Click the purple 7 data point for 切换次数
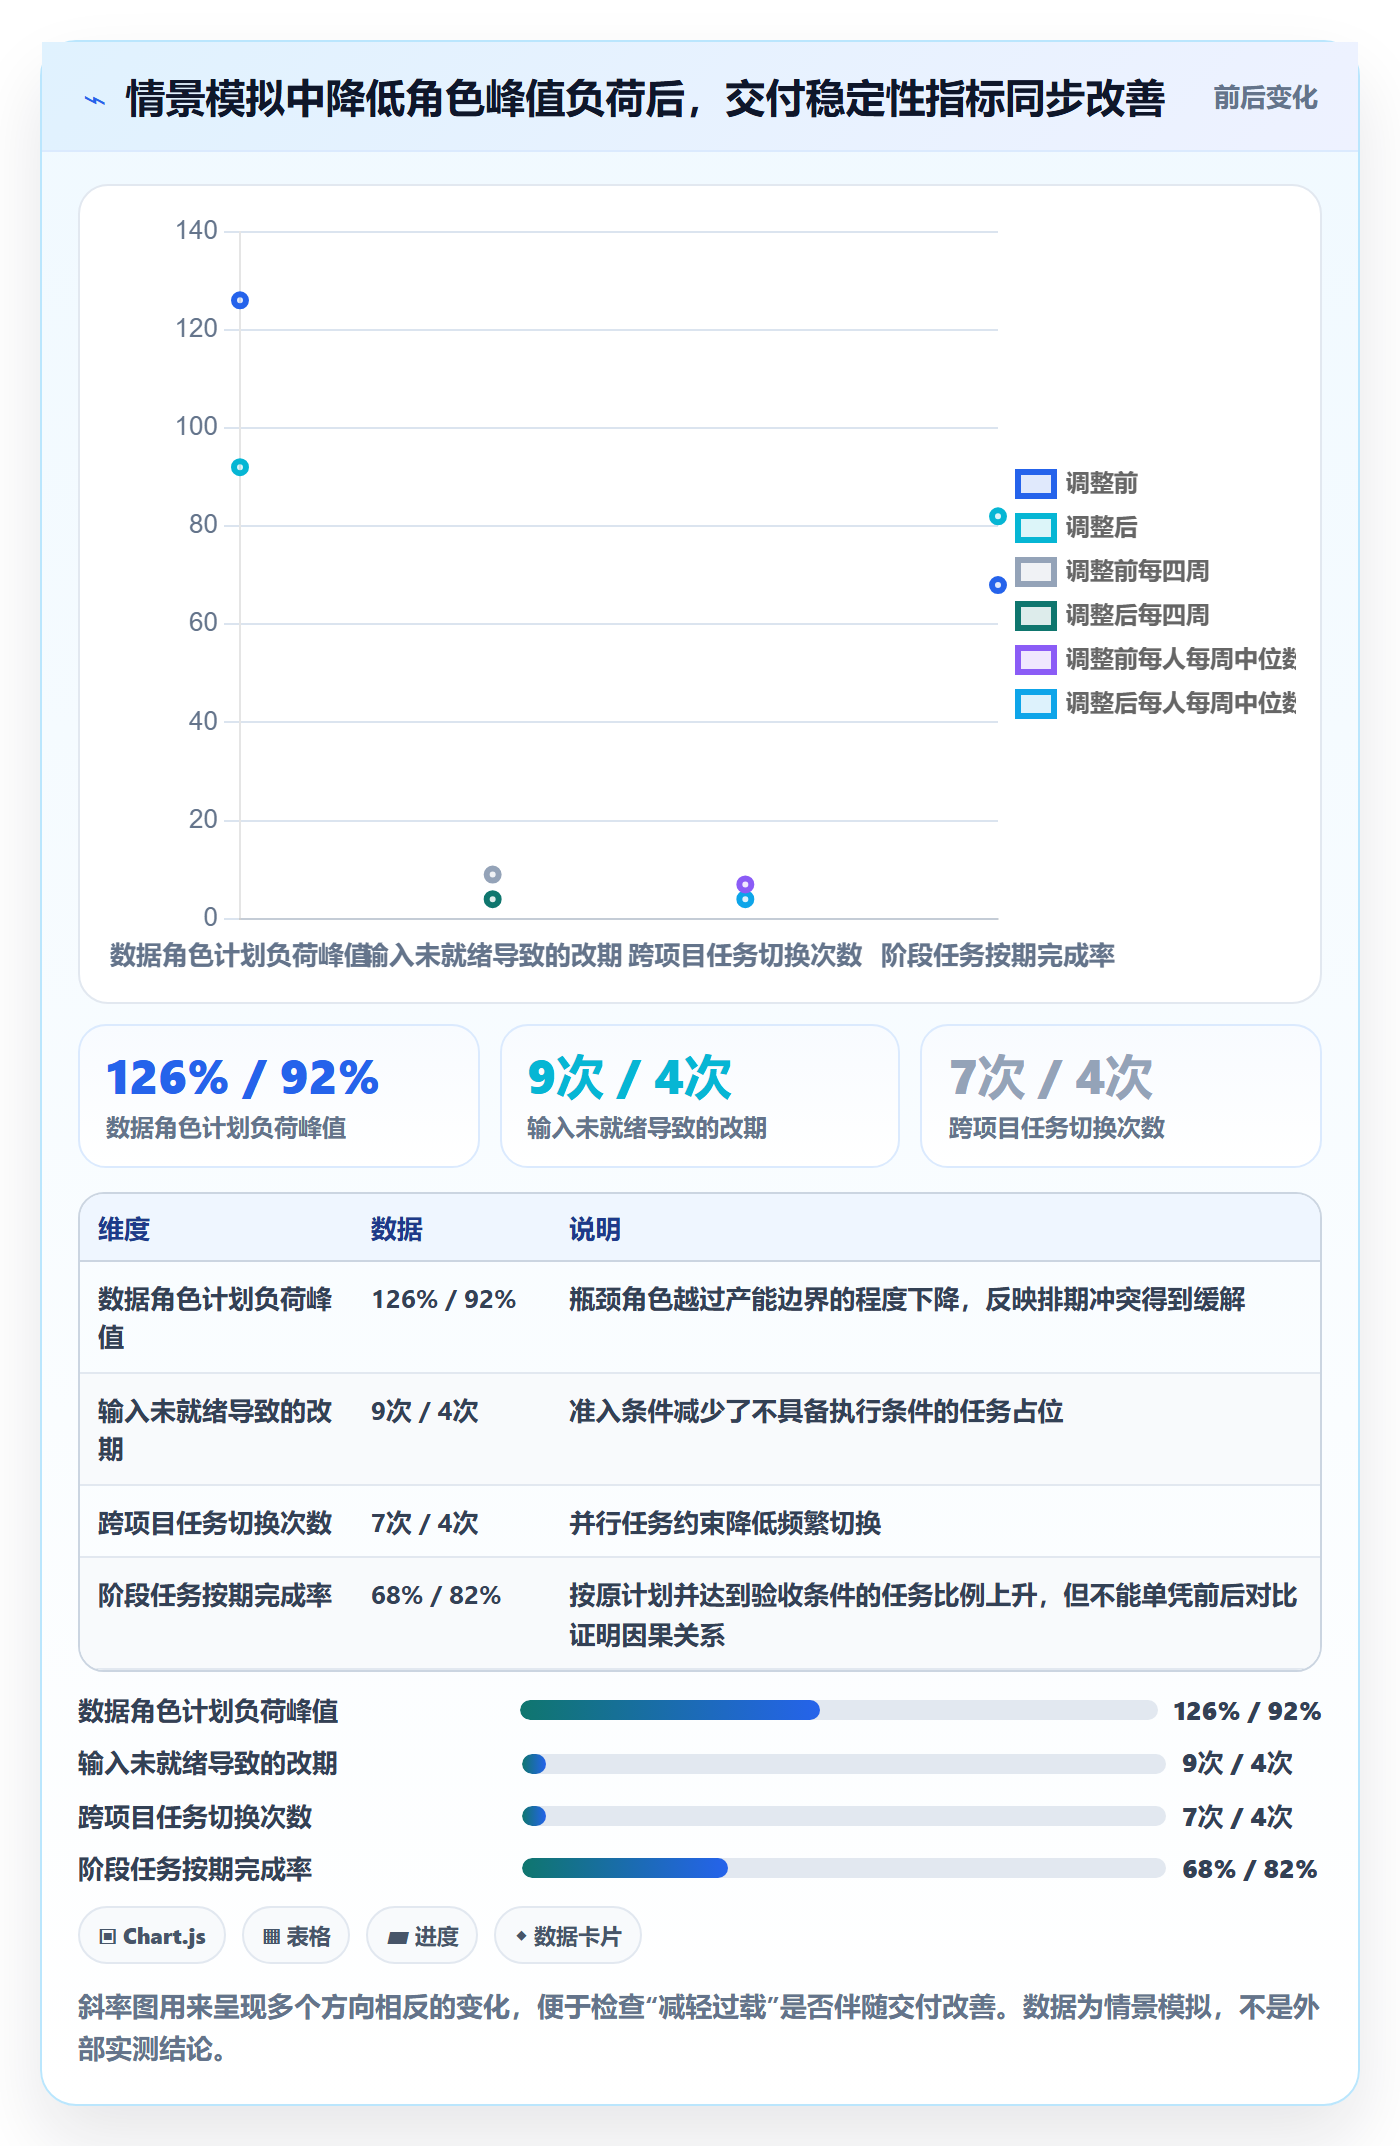The height and width of the screenshot is (2146, 1400). point(745,884)
